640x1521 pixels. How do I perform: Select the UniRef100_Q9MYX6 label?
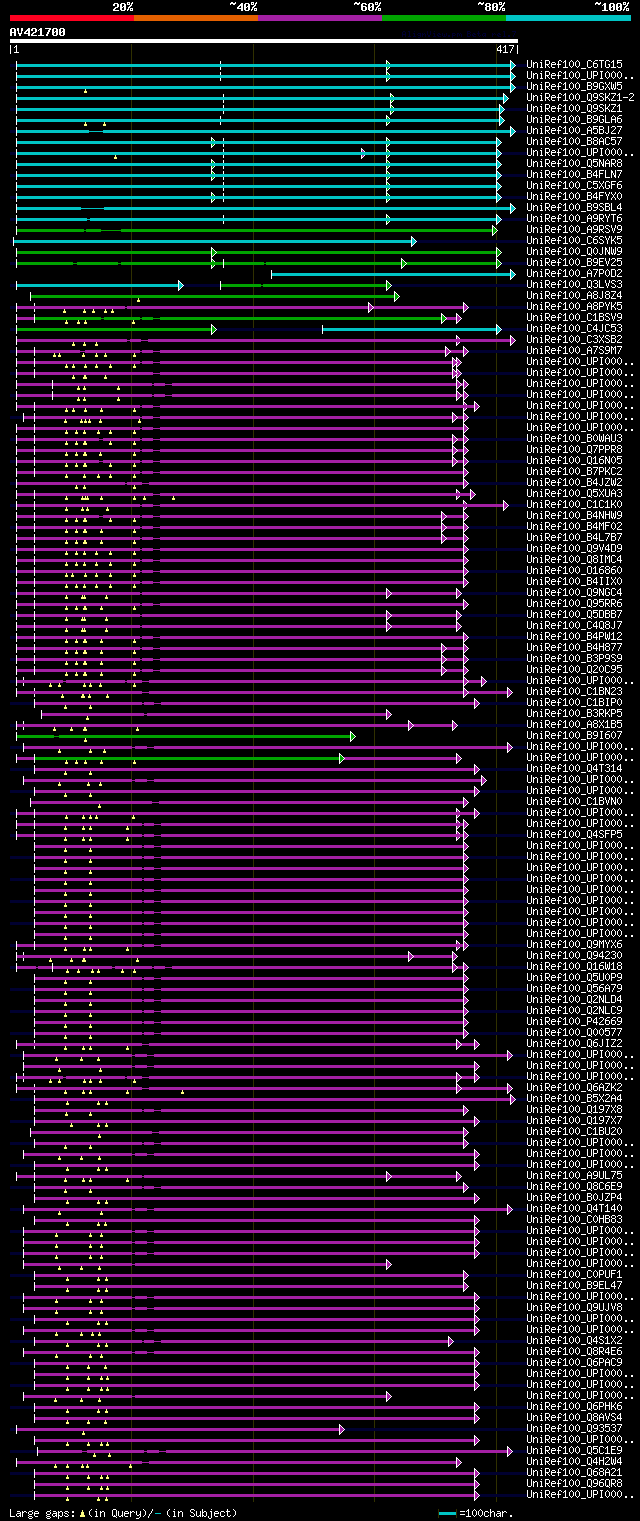pos(573,944)
